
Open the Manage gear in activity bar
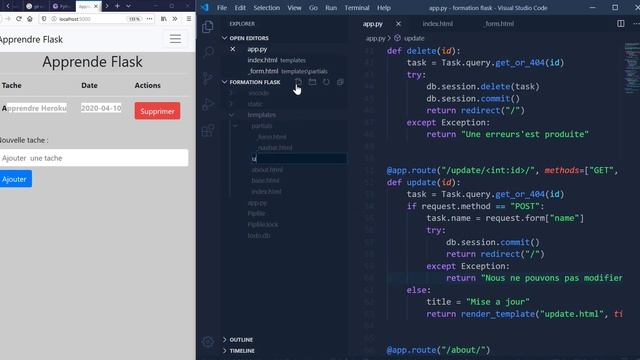[x=208, y=342]
